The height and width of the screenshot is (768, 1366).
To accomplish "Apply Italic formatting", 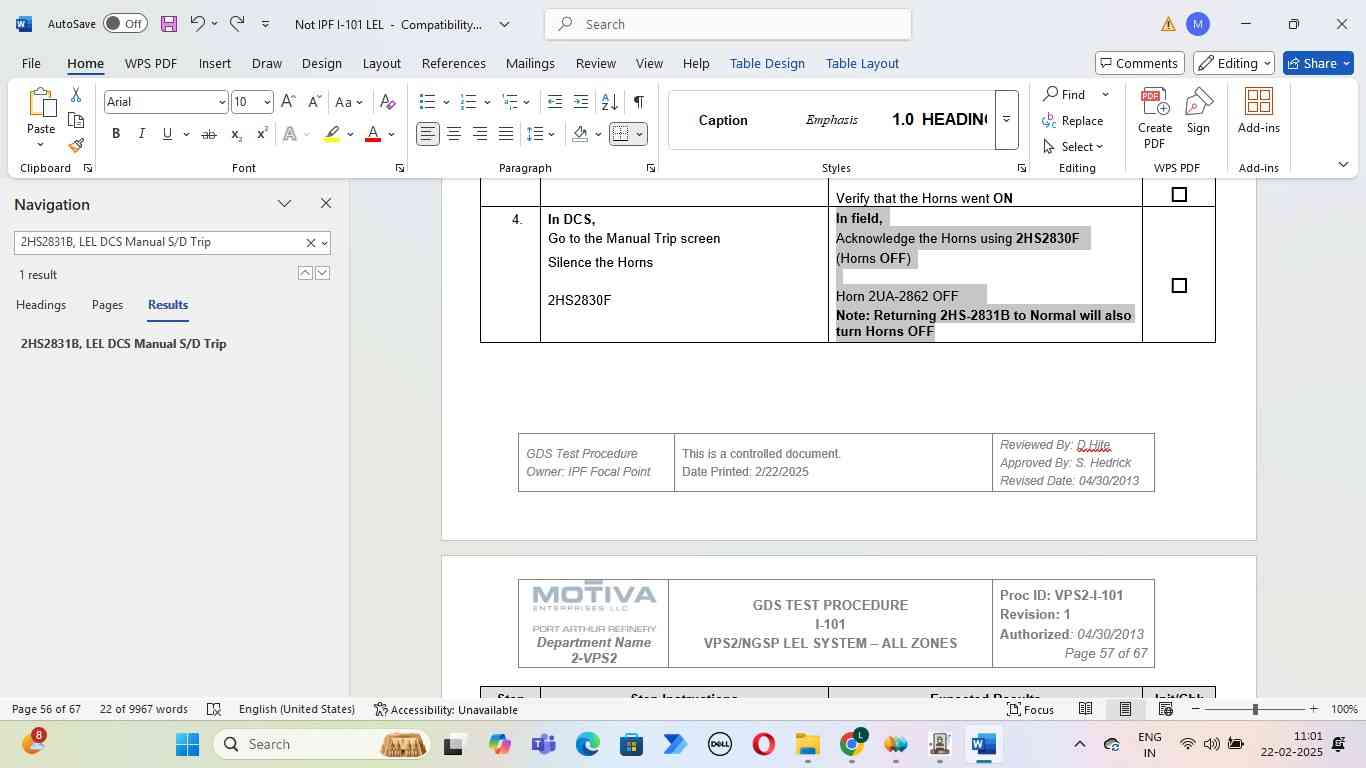I will (x=141, y=134).
